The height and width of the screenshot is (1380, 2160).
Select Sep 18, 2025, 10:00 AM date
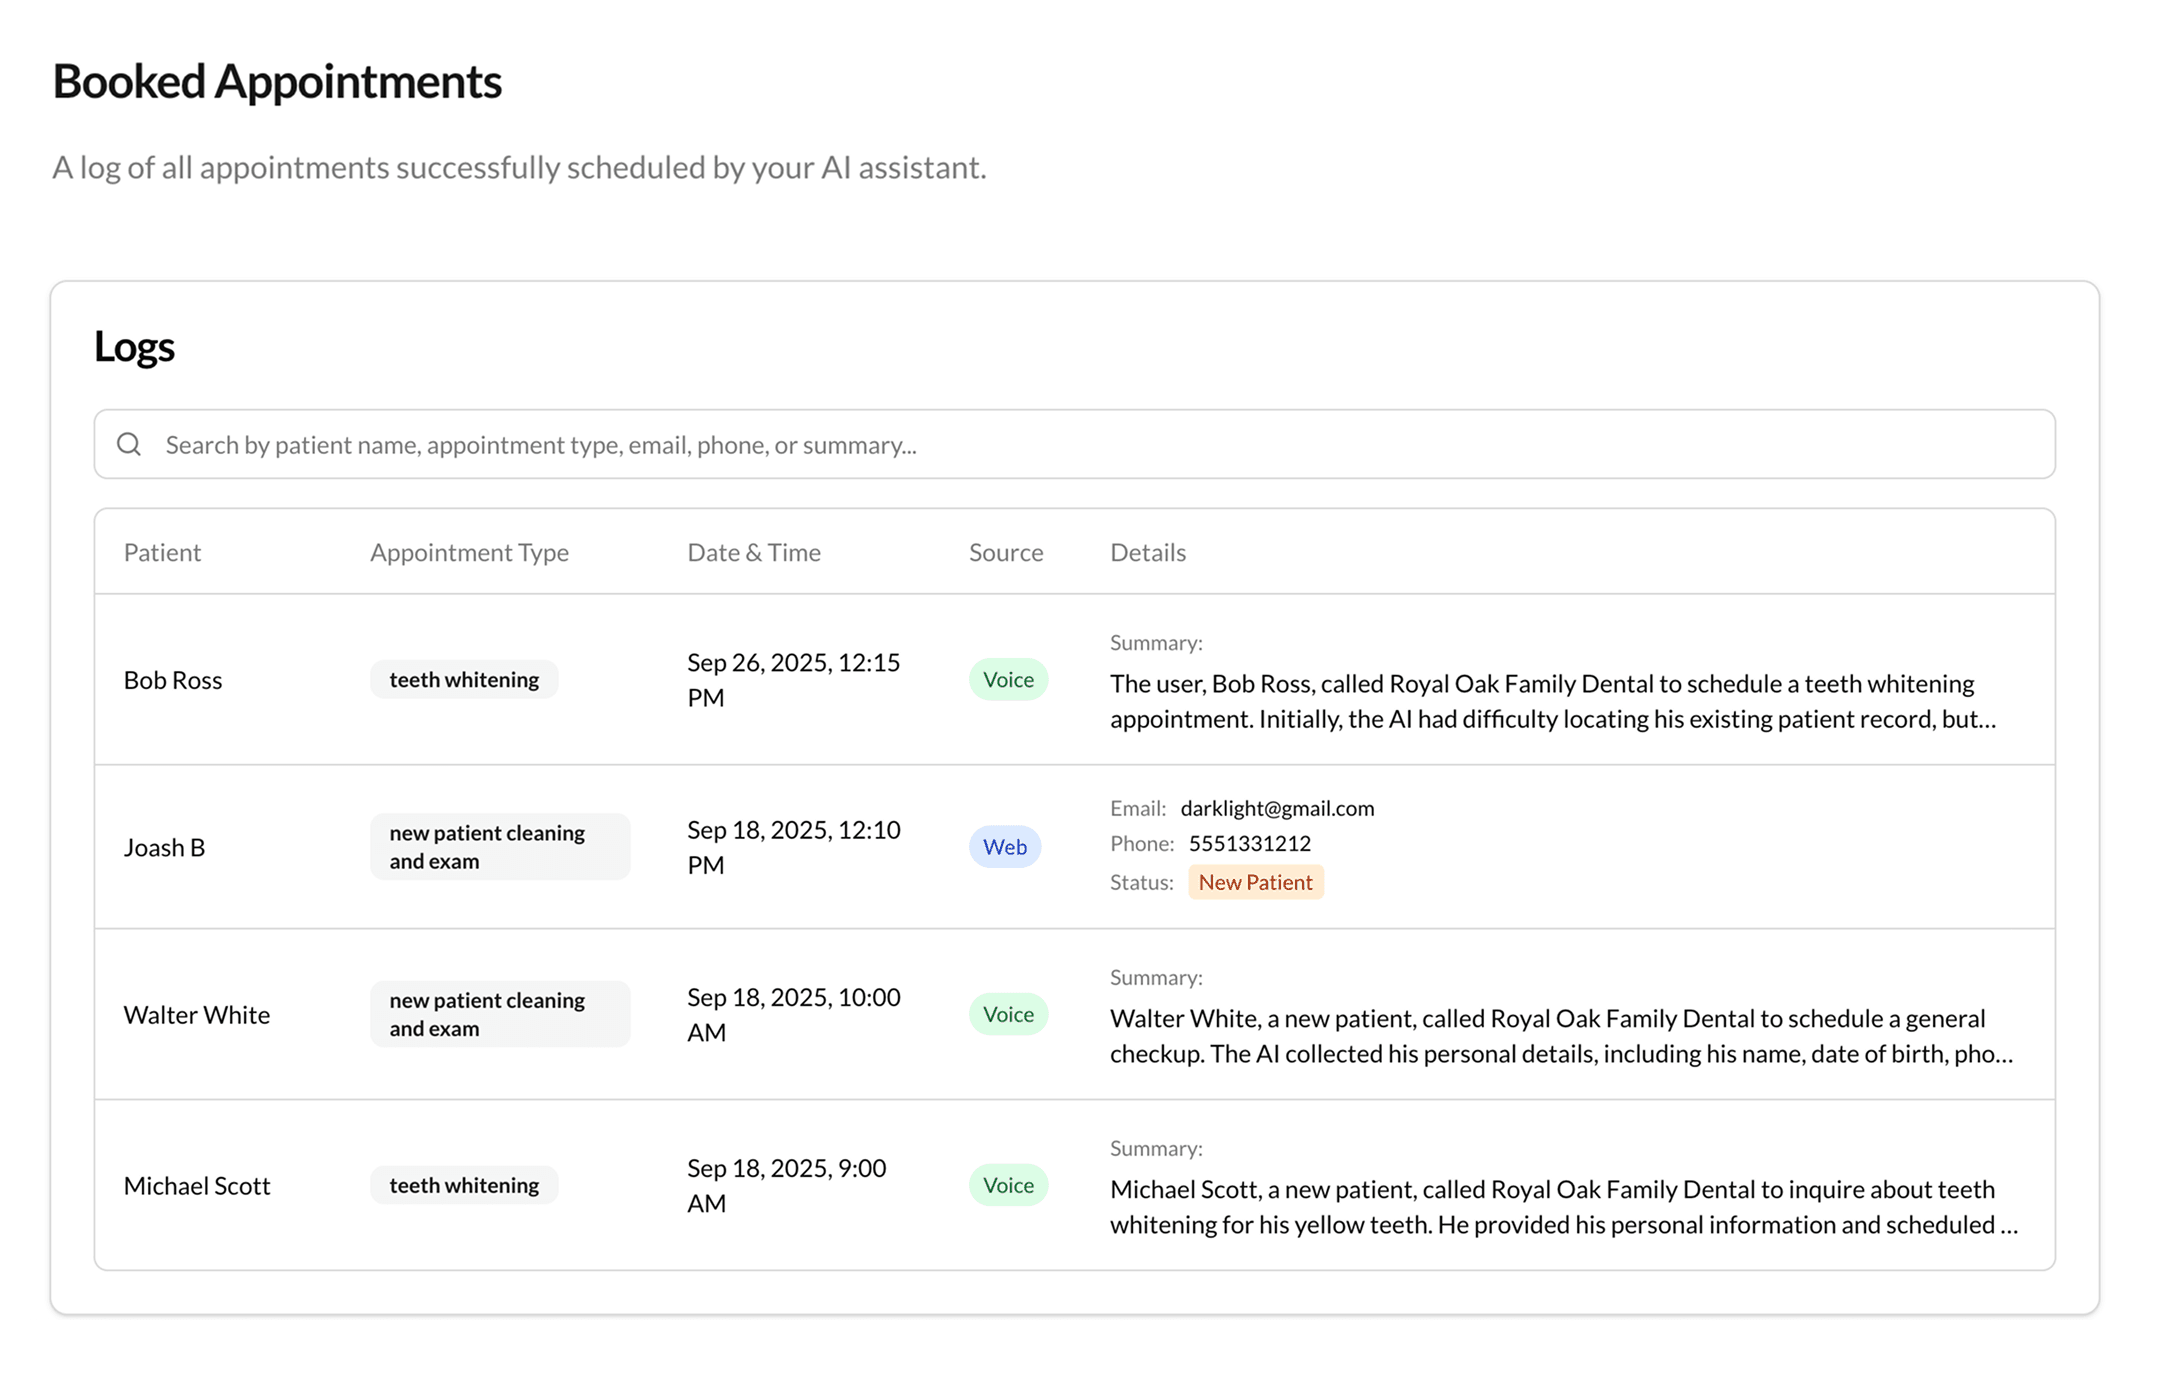[794, 1014]
